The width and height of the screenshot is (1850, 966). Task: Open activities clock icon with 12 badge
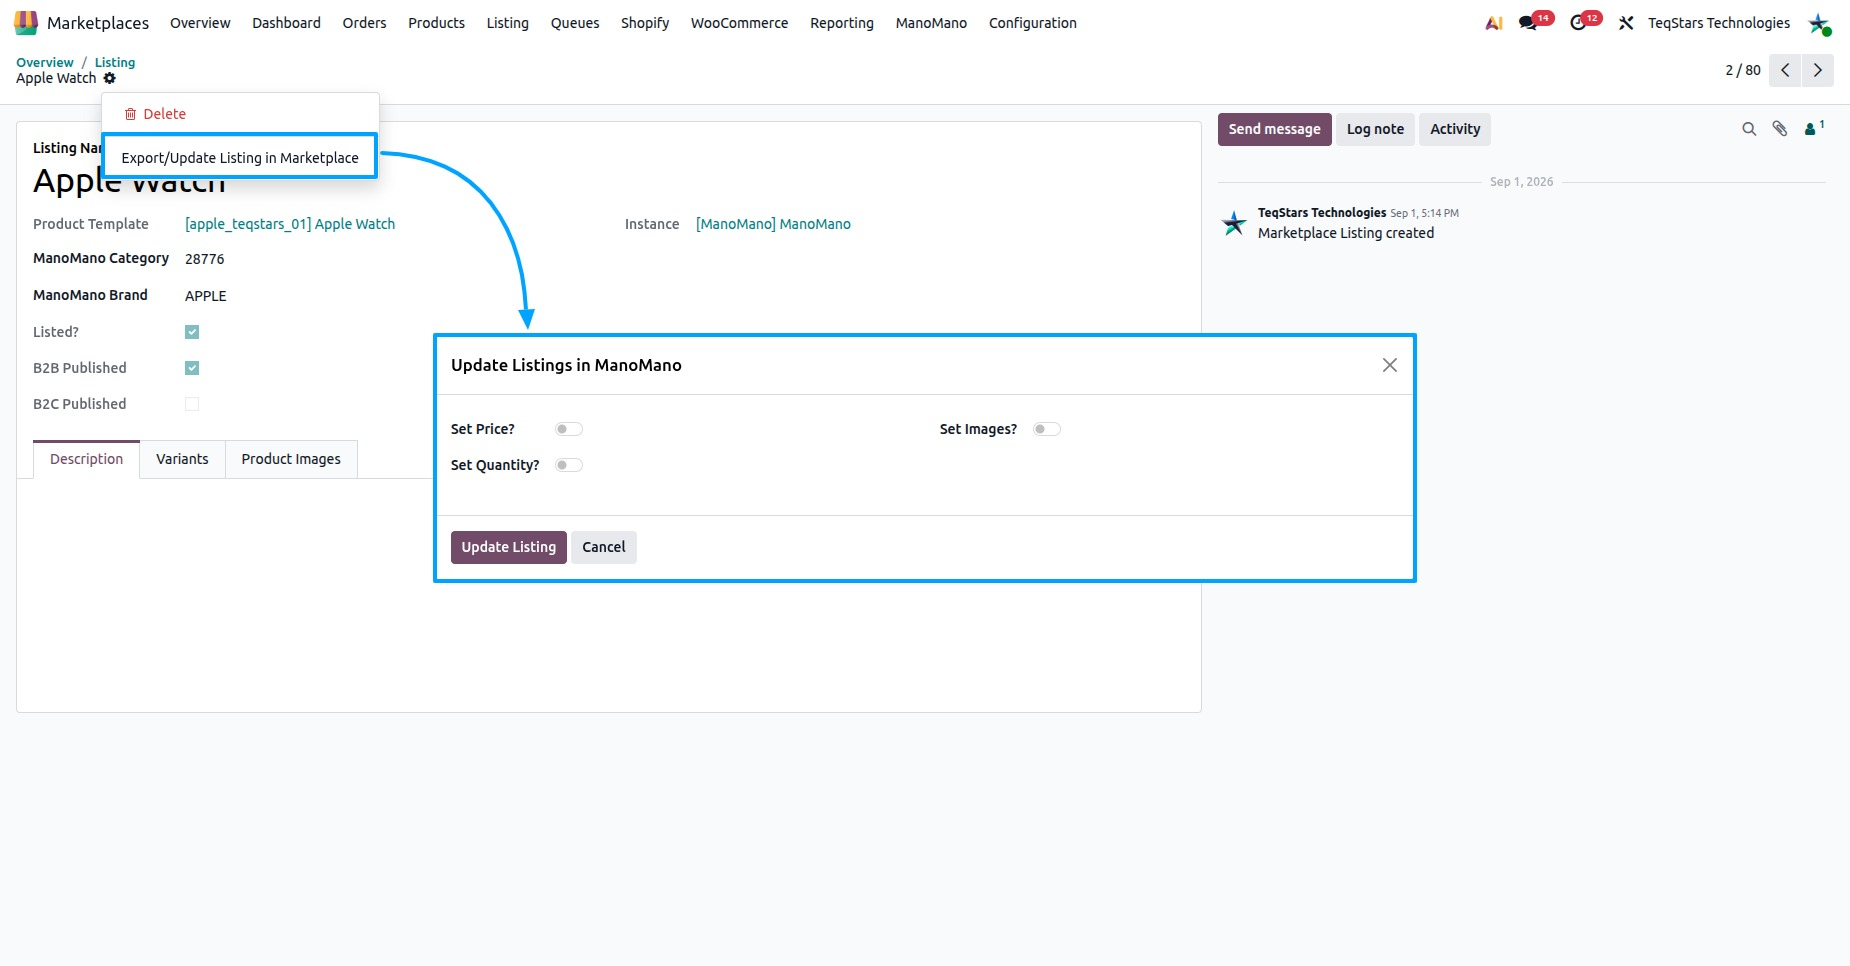pos(1579,23)
